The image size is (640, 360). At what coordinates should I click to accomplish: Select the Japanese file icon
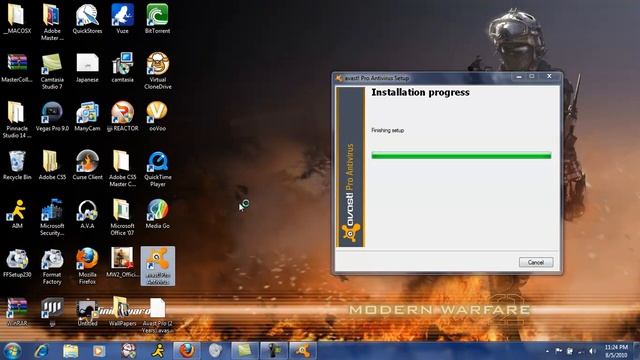tap(87, 67)
